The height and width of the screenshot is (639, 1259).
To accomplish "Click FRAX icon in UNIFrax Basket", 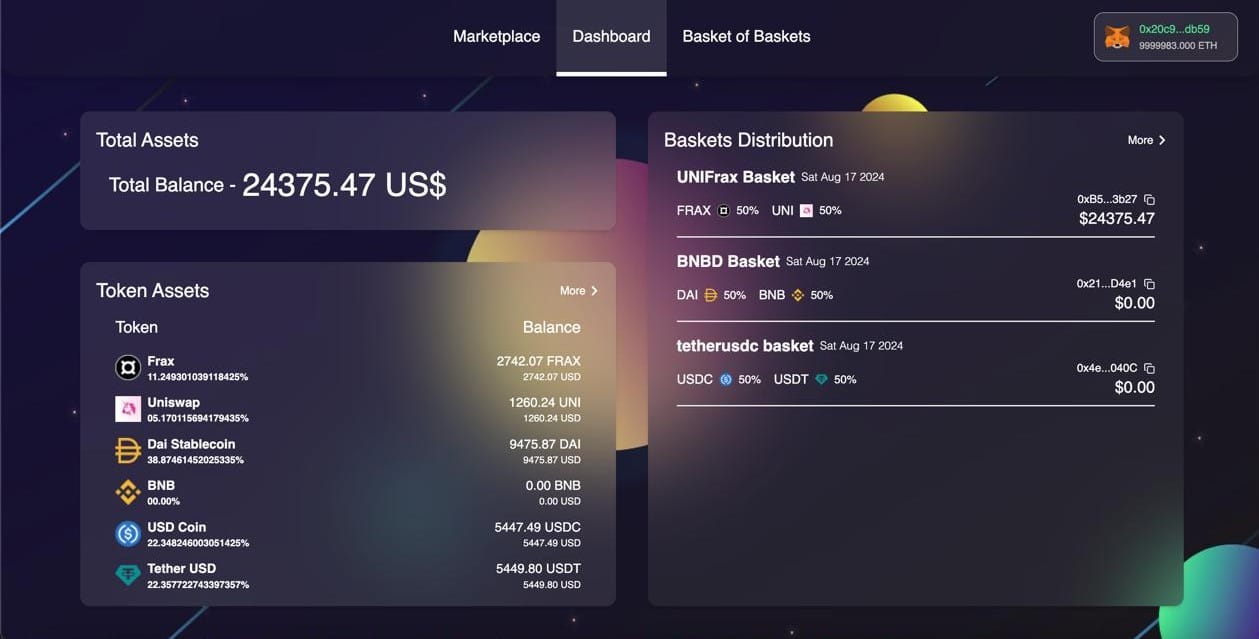I will coord(725,211).
